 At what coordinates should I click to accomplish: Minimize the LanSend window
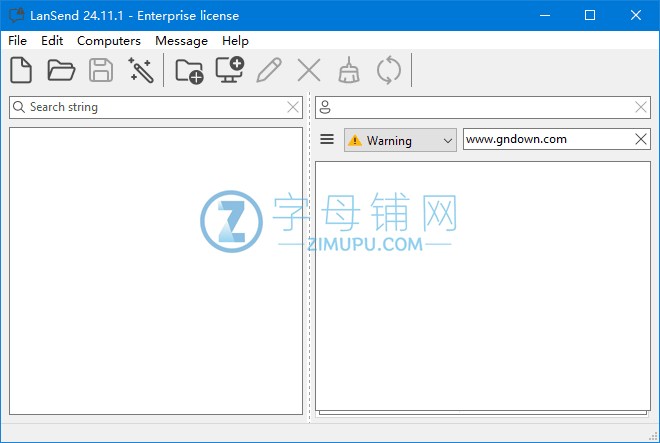(545, 16)
